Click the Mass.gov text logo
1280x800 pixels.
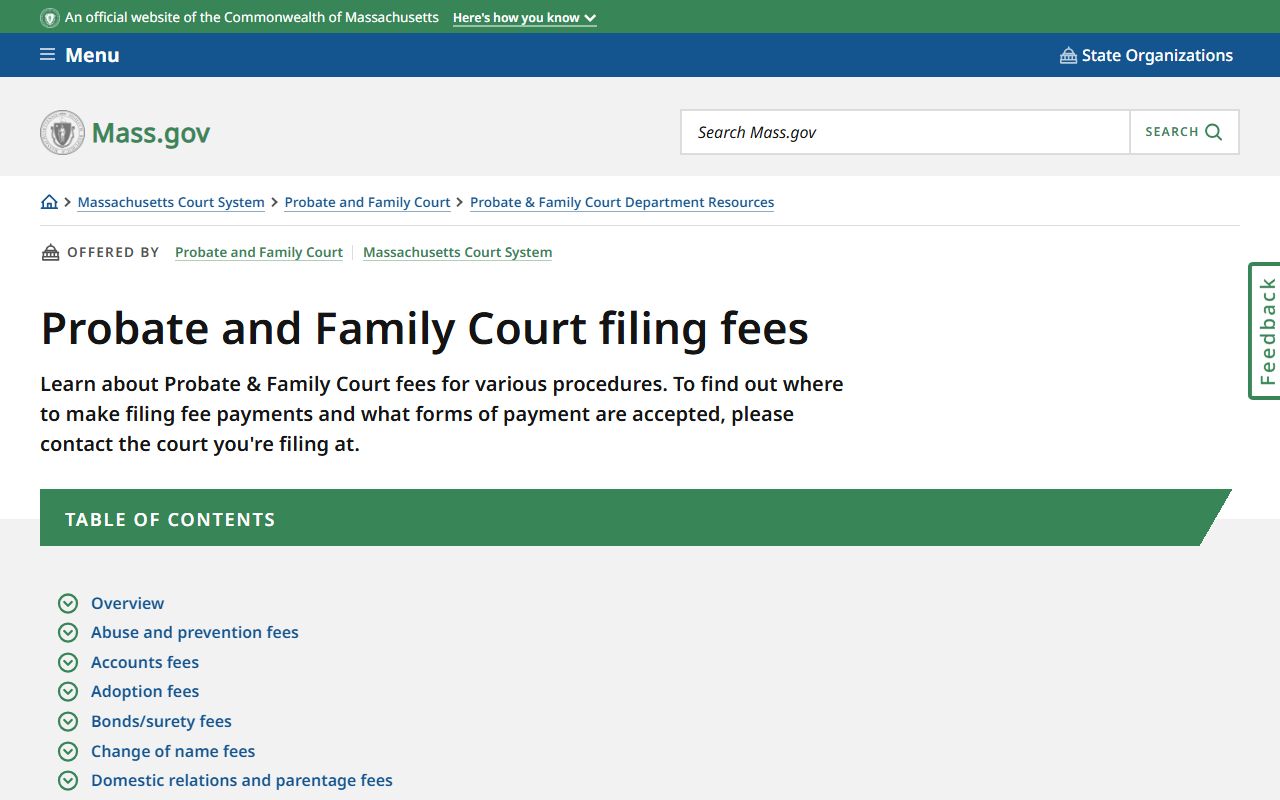click(151, 133)
